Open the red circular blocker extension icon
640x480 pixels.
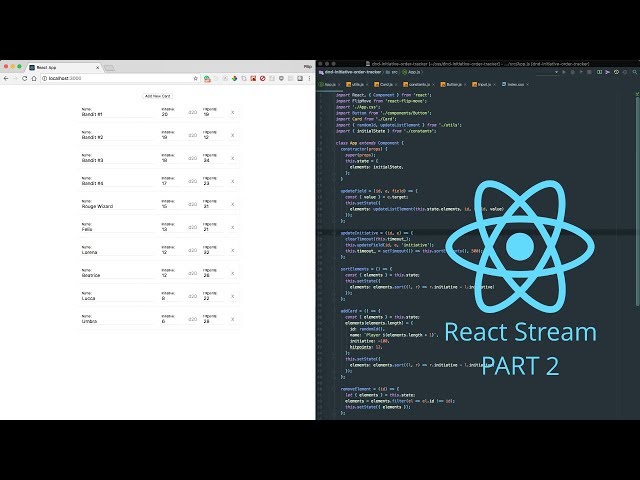(262, 78)
